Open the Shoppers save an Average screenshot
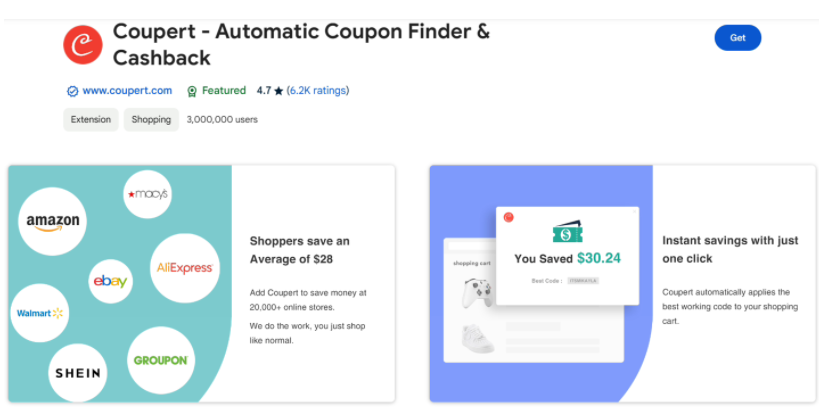 coord(202,284)
